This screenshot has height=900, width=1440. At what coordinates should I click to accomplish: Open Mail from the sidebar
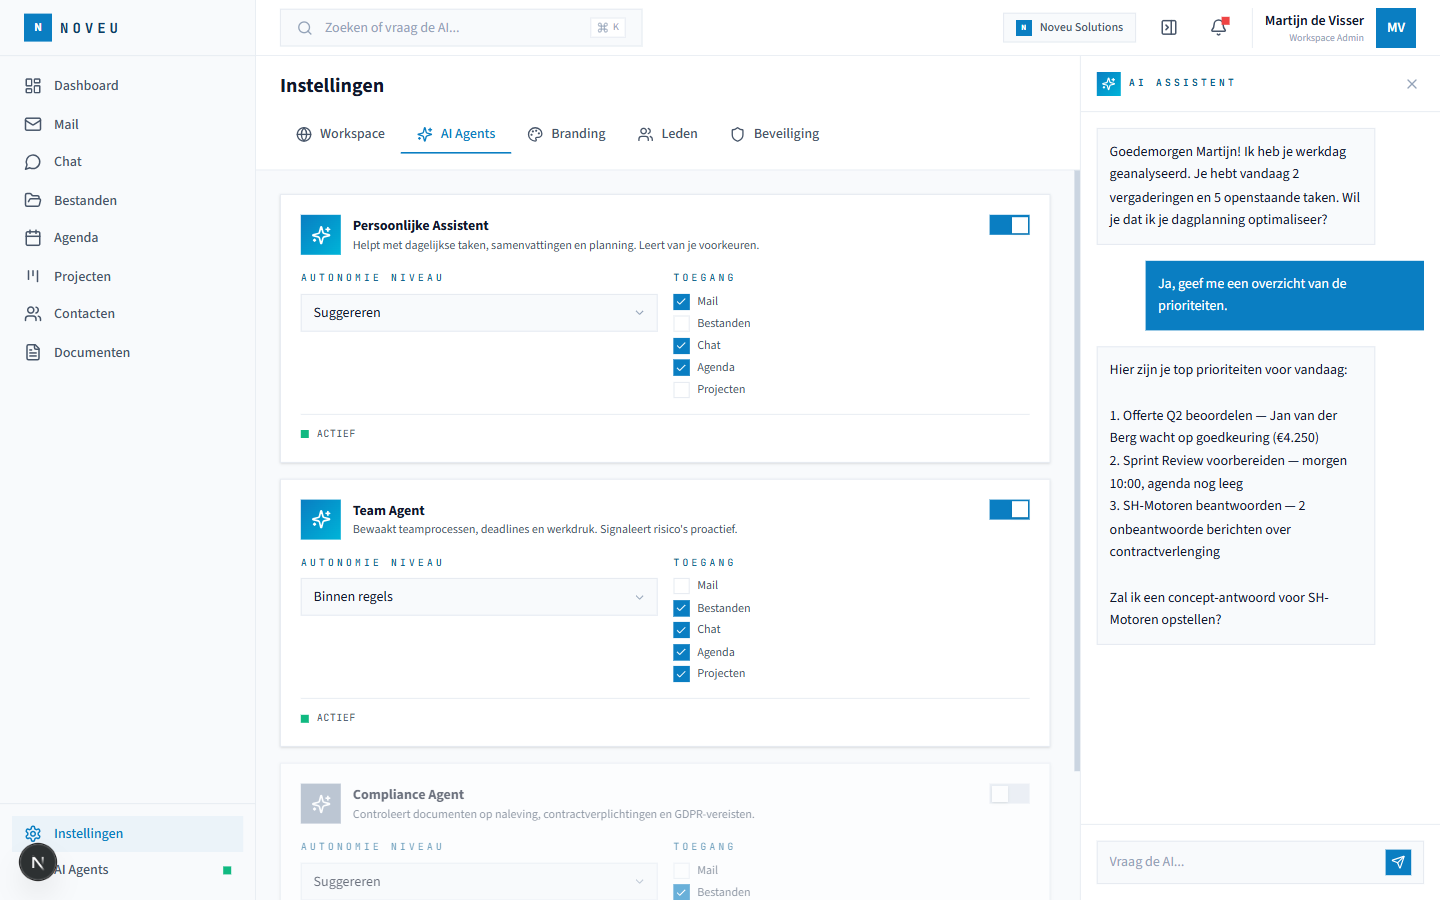66,124
